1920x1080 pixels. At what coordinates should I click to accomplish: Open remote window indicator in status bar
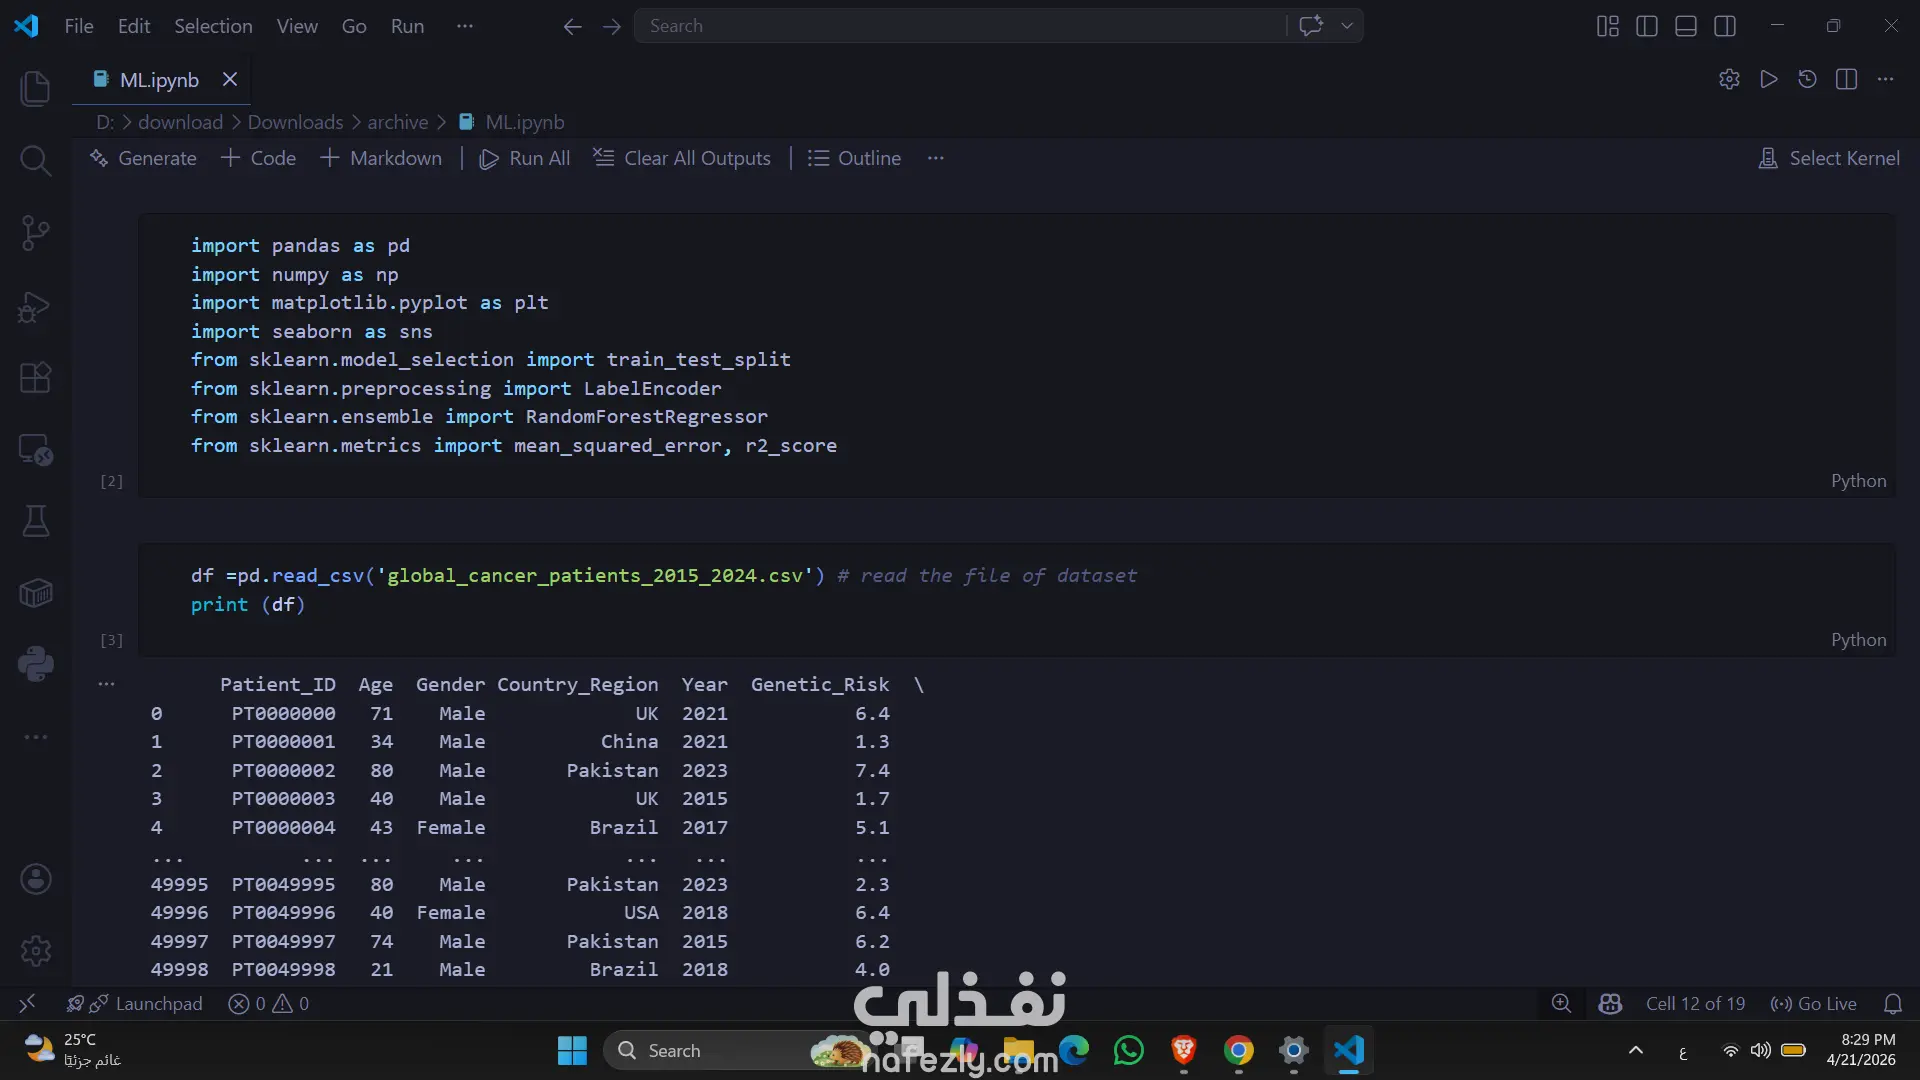[x=27, y=1003]
